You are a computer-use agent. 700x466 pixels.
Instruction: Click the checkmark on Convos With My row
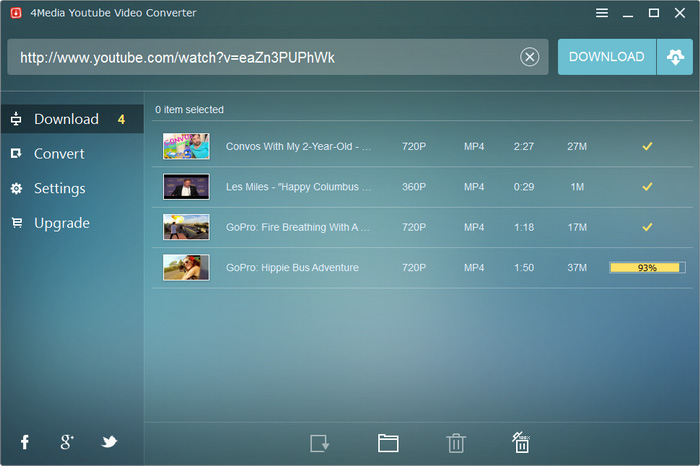point(647,146)
